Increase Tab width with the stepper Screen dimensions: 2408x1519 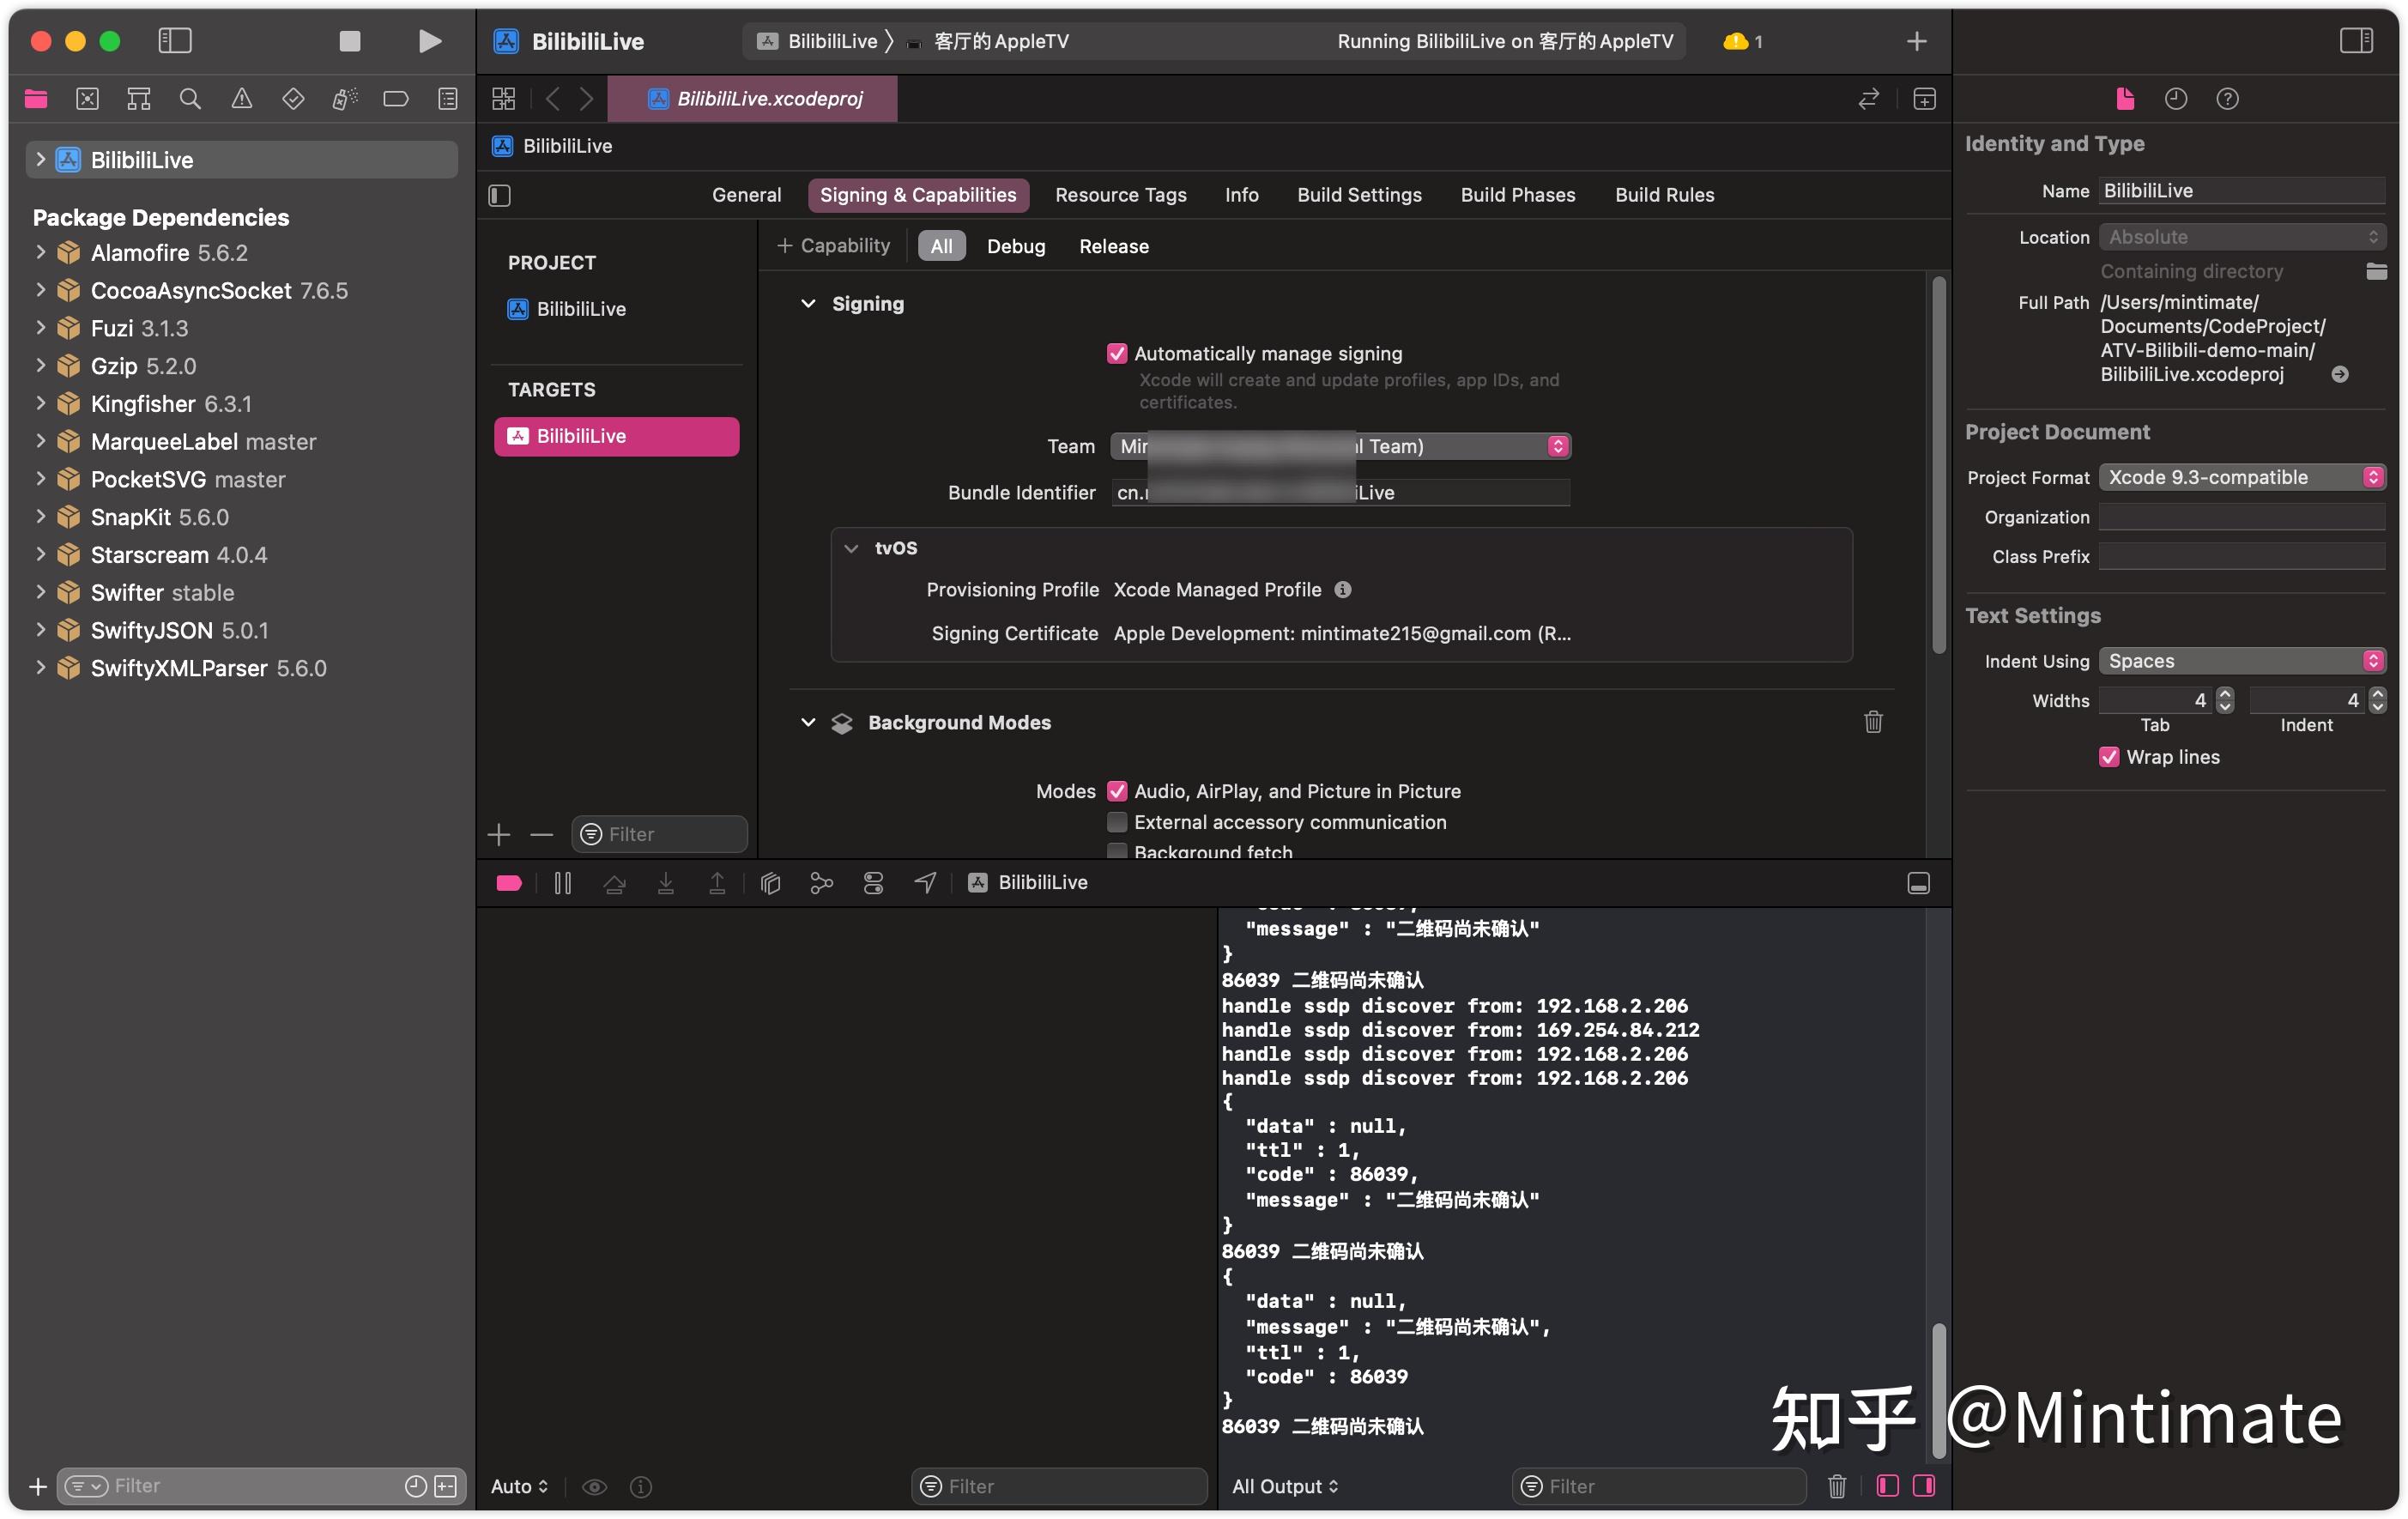pyautogui.click(x=2224, y=694)
